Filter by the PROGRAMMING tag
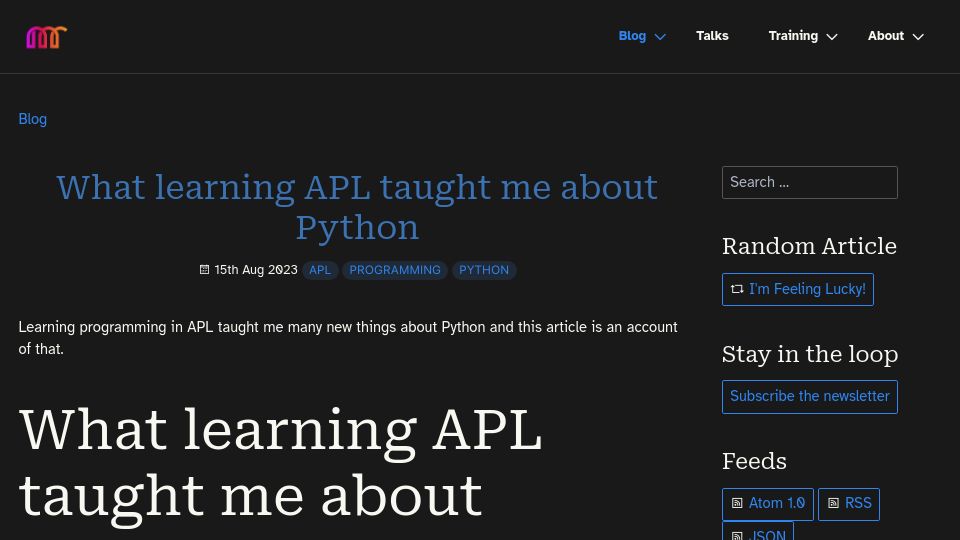Screen dimensions: 960x540 pyautogui.click(x=395, y=270)
